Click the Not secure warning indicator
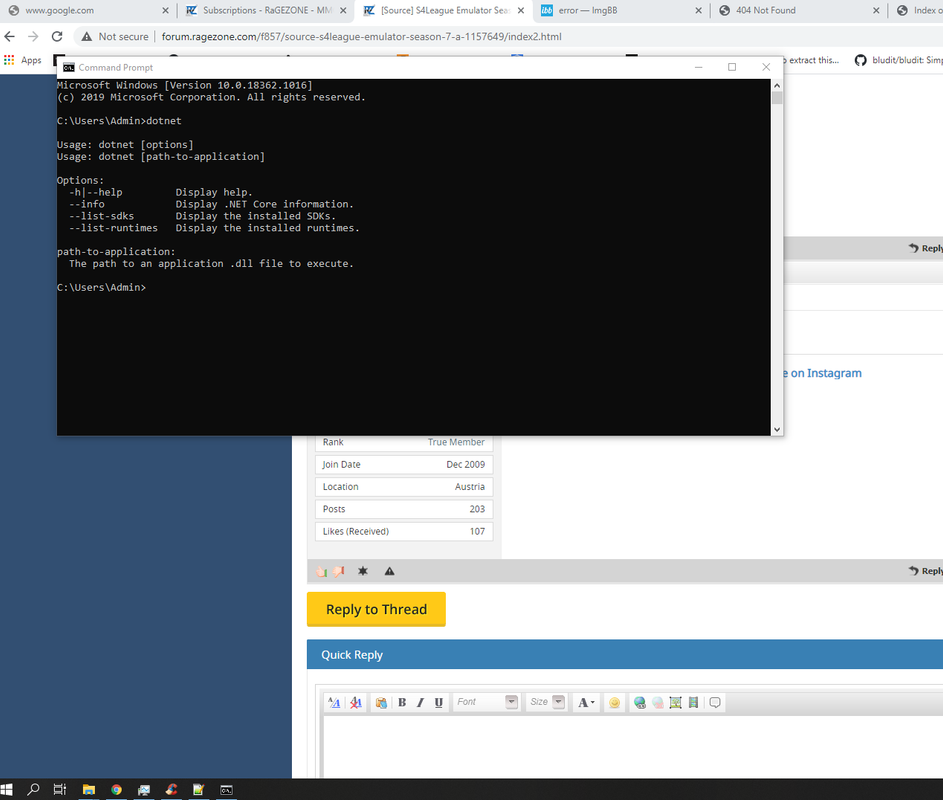943x800 pixels. [x=115, y=37]
